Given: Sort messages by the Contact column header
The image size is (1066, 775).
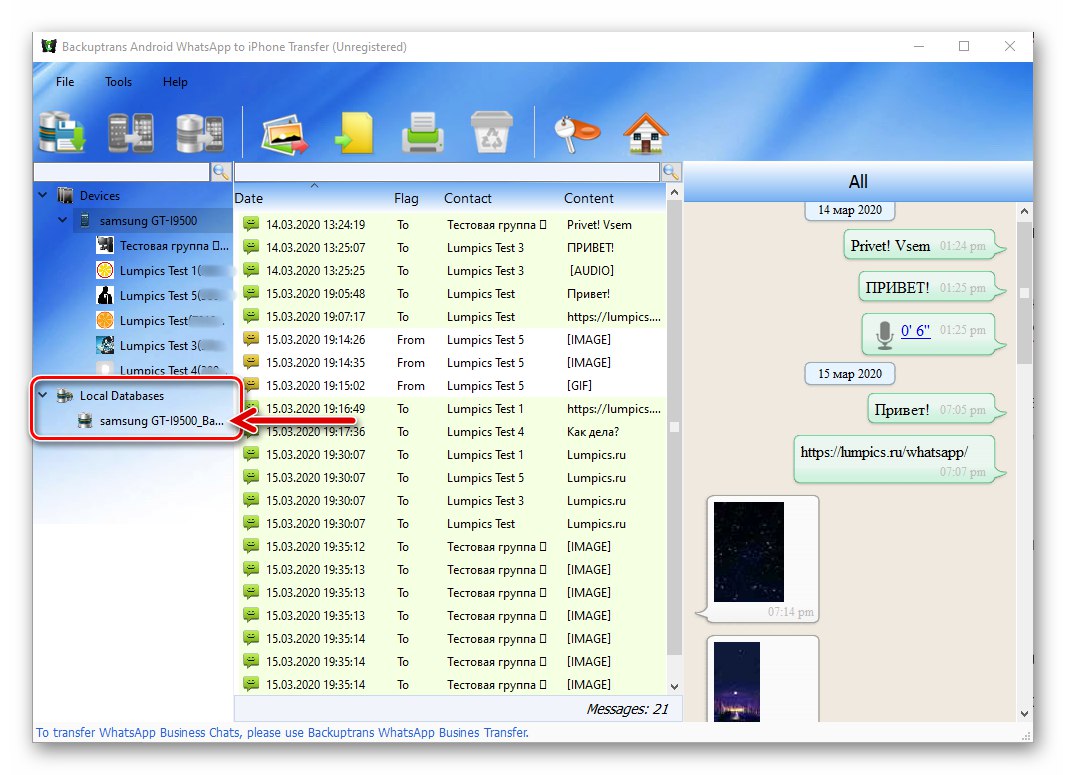Looking at the screenshot, I should point(468,198).
